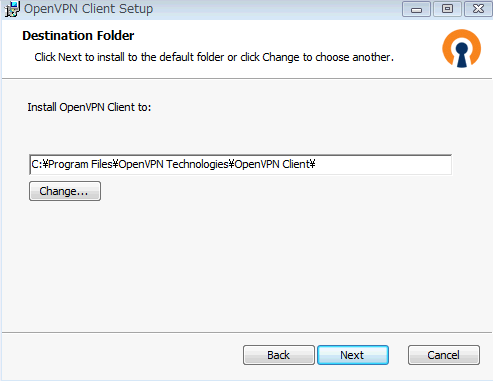Minimize the setup window
The width and height of the screenshot is (493, 381).
416,9
